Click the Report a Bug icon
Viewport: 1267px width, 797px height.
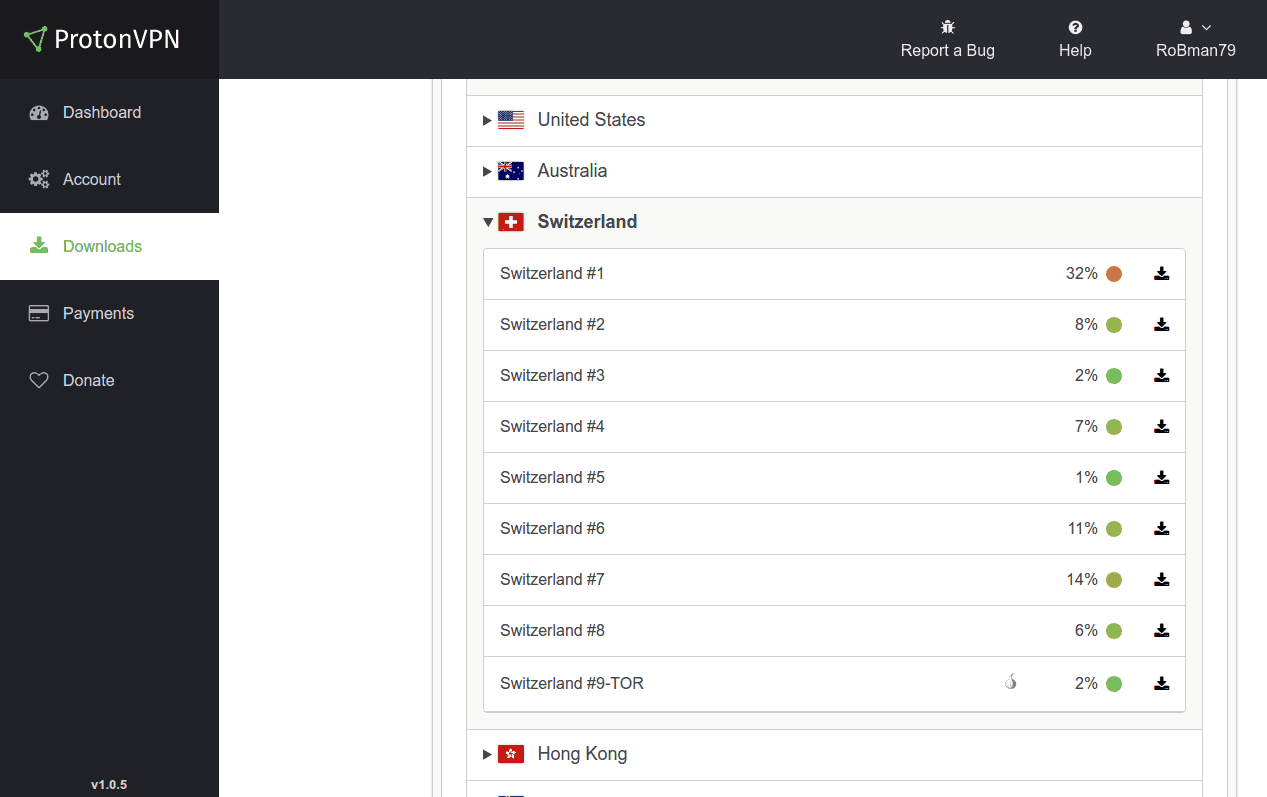click(x=947, y=27)
